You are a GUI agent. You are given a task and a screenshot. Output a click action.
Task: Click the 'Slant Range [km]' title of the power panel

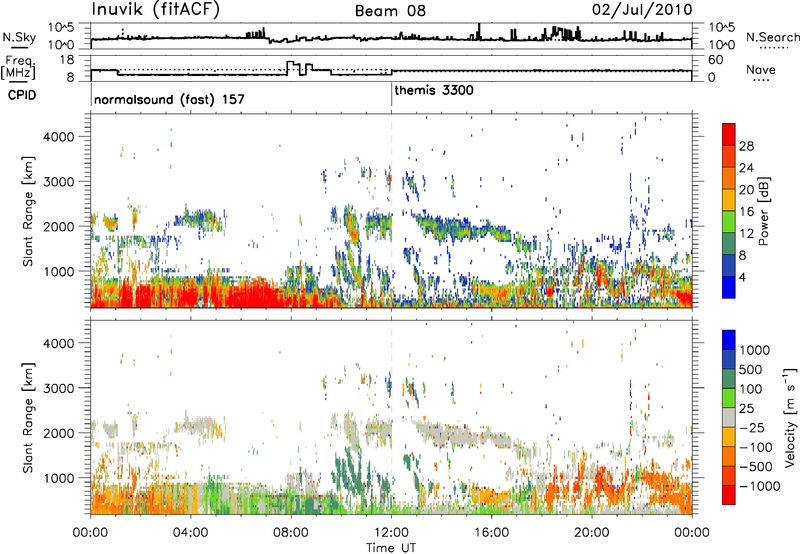tap(28, 211)
